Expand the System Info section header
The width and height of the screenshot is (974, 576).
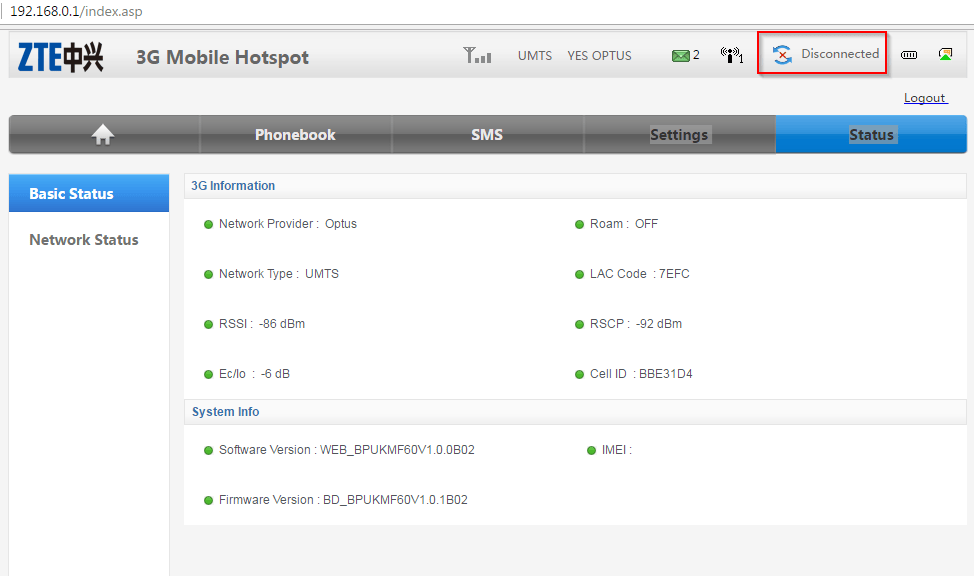point(223,412)
